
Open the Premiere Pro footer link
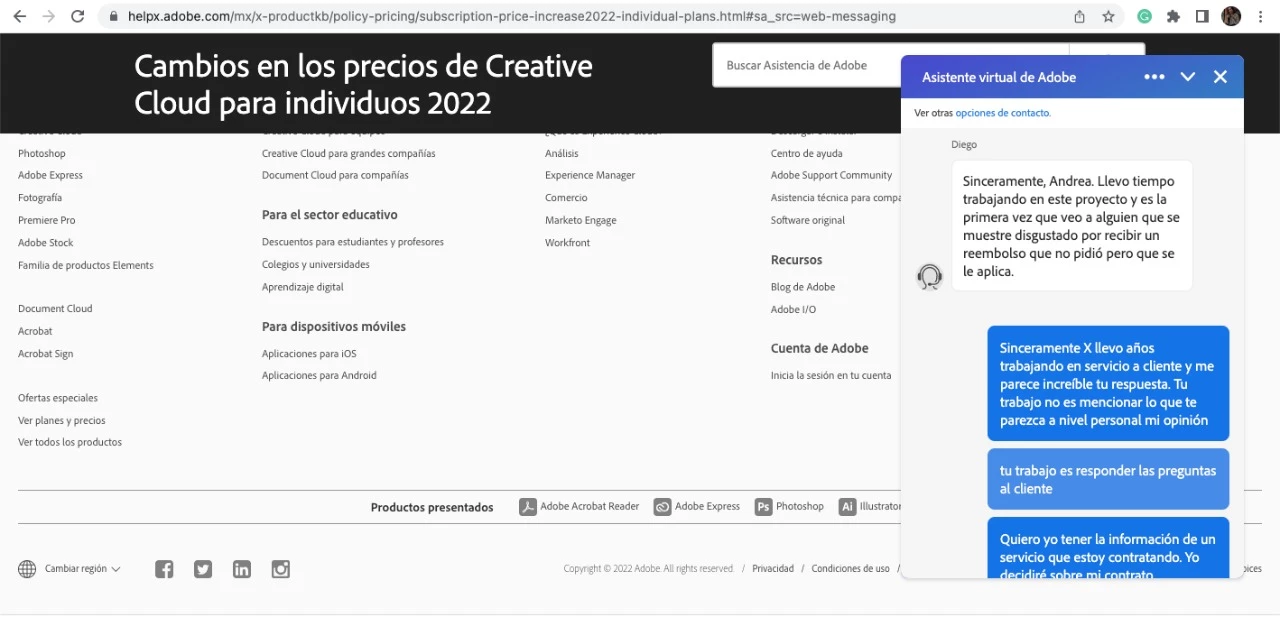[x=46, y=220]
